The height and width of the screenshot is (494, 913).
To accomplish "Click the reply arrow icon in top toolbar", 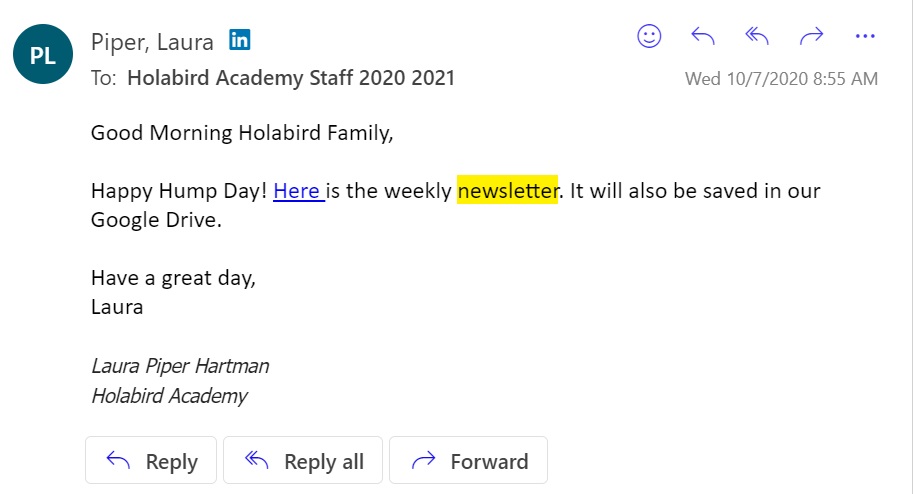I will (x=703, y=37).
